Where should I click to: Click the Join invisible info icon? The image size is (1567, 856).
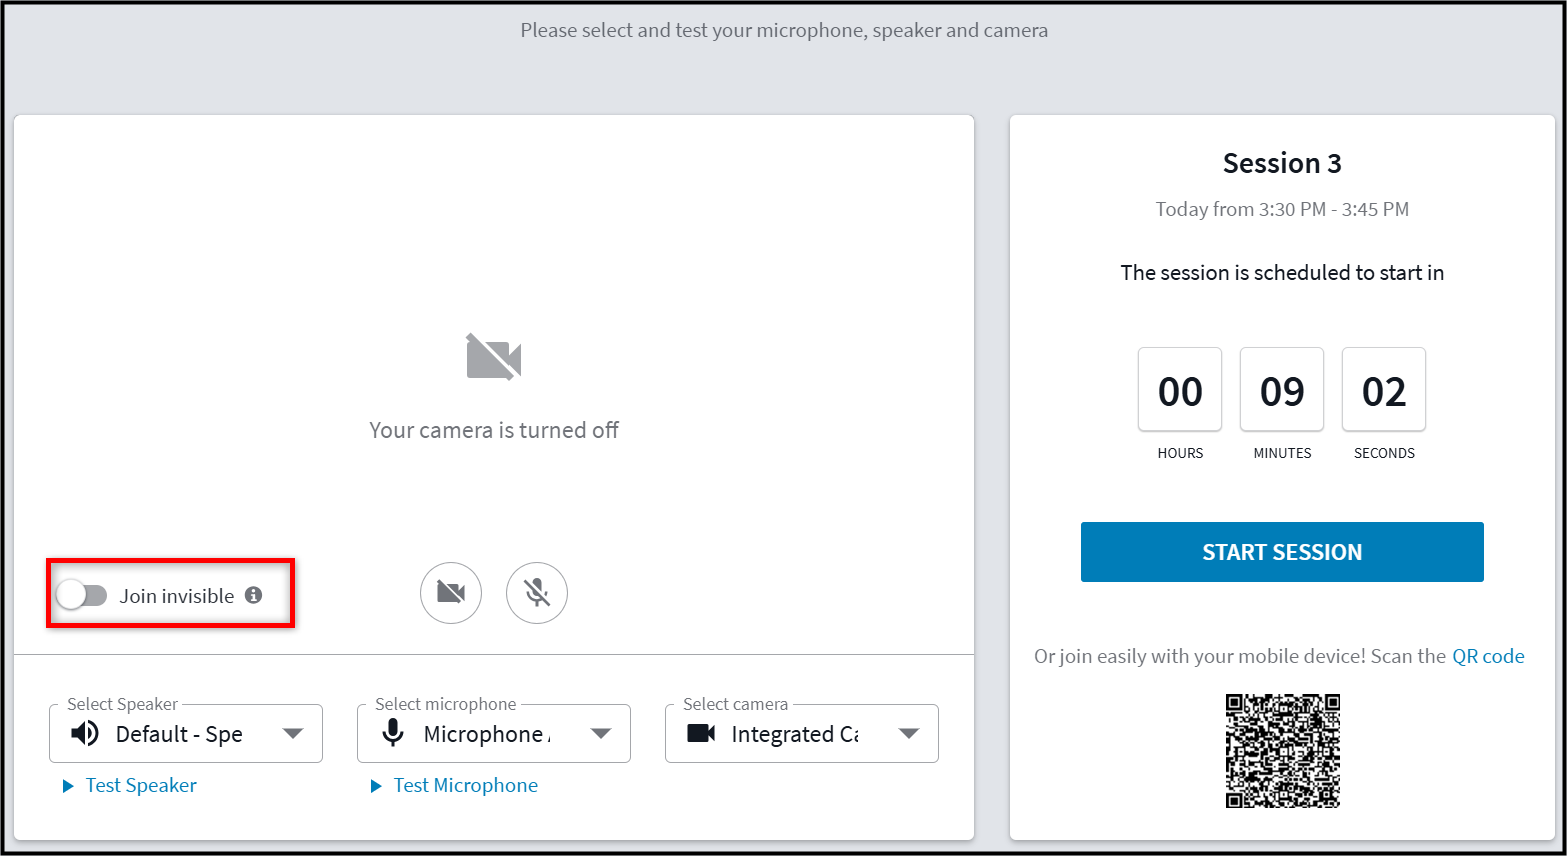tap(254, 595)
